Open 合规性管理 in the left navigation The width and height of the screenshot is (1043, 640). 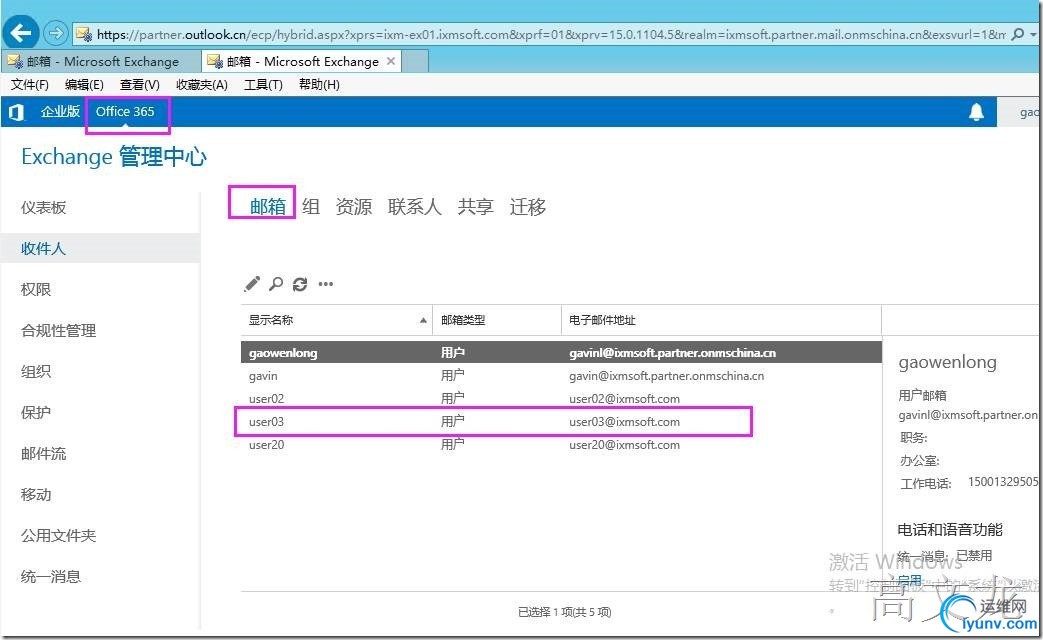click(x=59, y=331)
